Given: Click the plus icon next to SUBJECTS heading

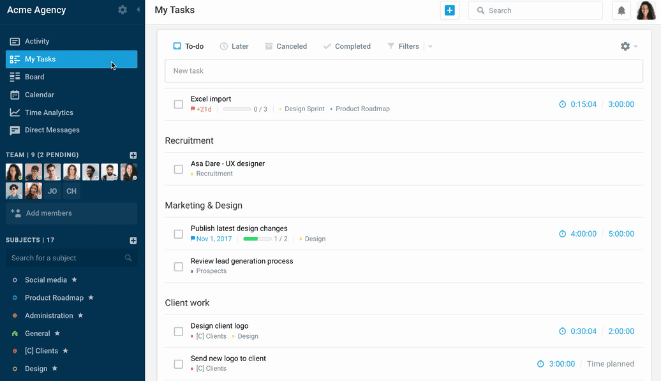Looking at the screenshot, I should tap(133, 240).
